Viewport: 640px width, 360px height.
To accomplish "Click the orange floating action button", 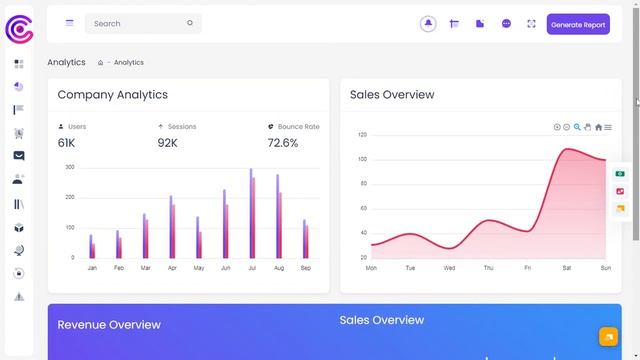I will tap(608, 337).
